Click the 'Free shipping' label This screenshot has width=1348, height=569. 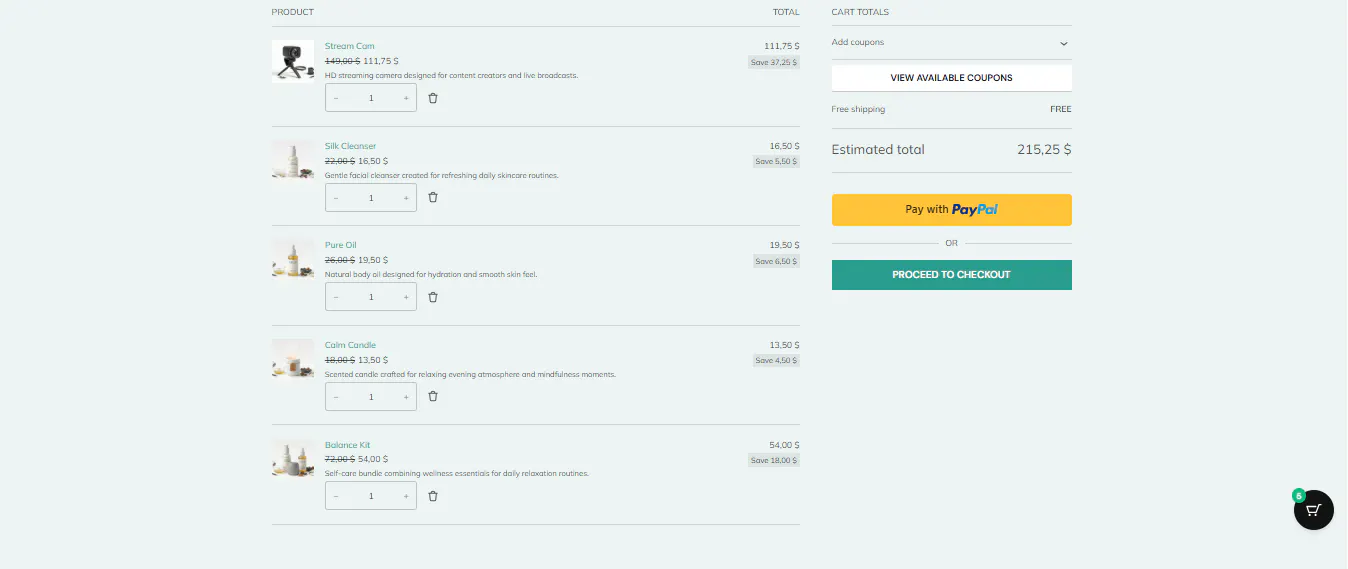click(x=858, y=109)
